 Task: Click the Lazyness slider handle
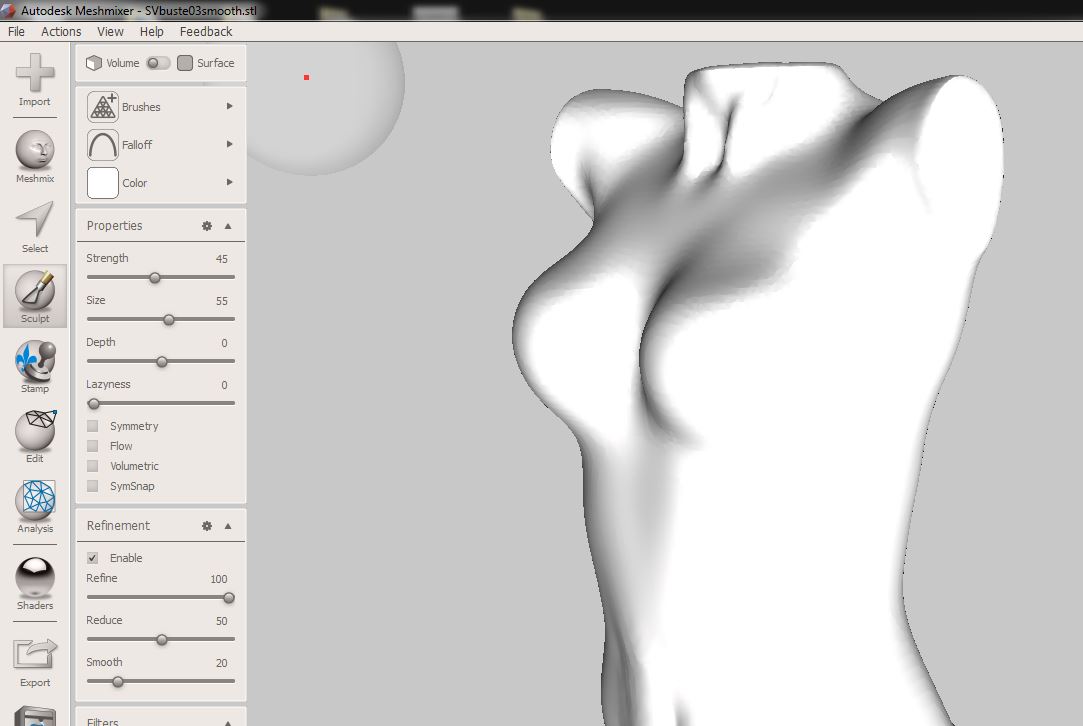click(94, 404)
